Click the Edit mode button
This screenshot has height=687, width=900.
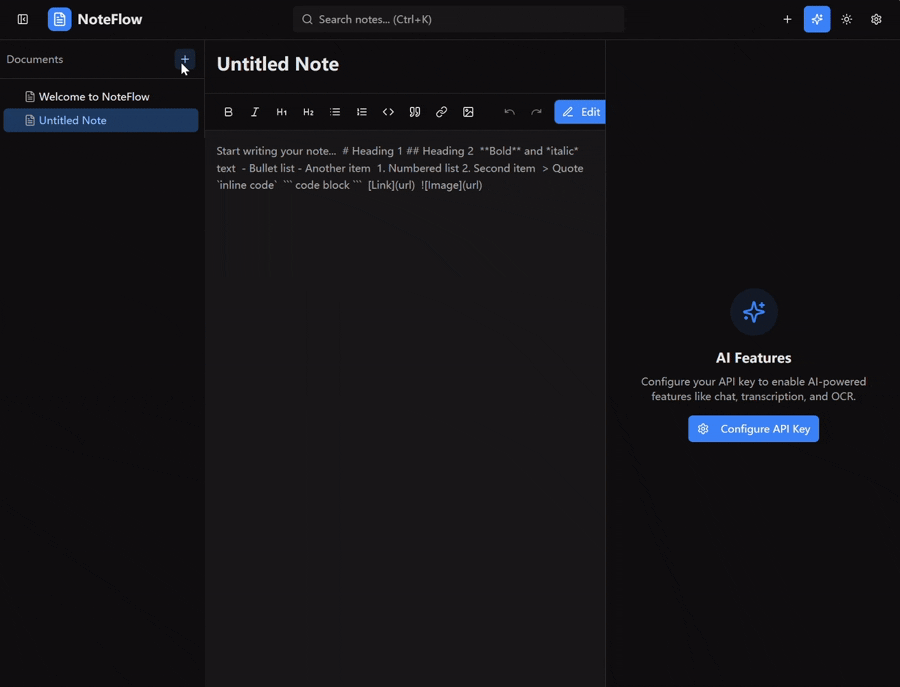pos(580,112)
